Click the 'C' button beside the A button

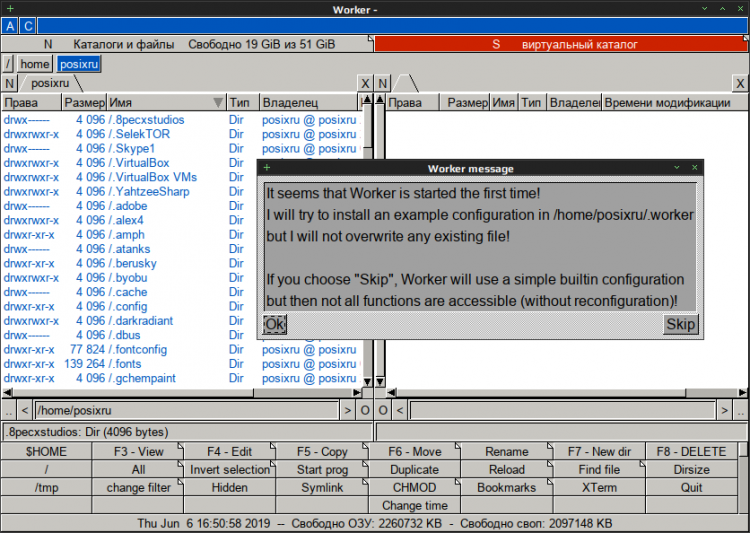point(27,26)
